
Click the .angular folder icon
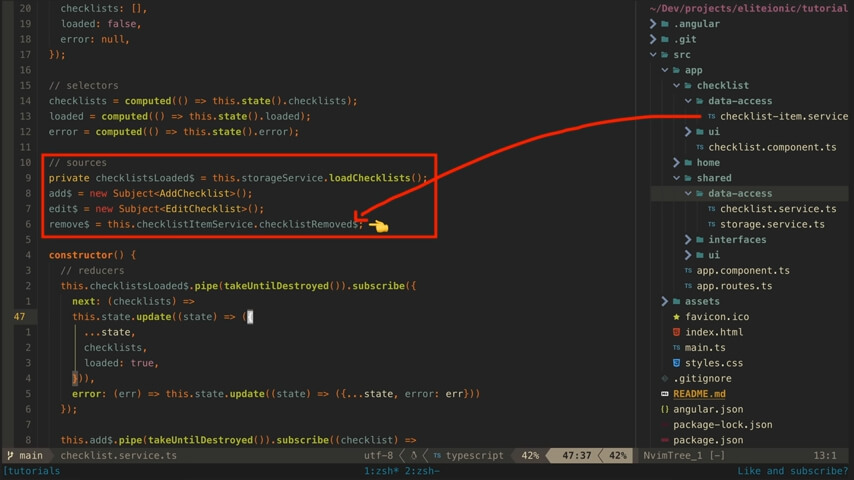coord(665,24)
